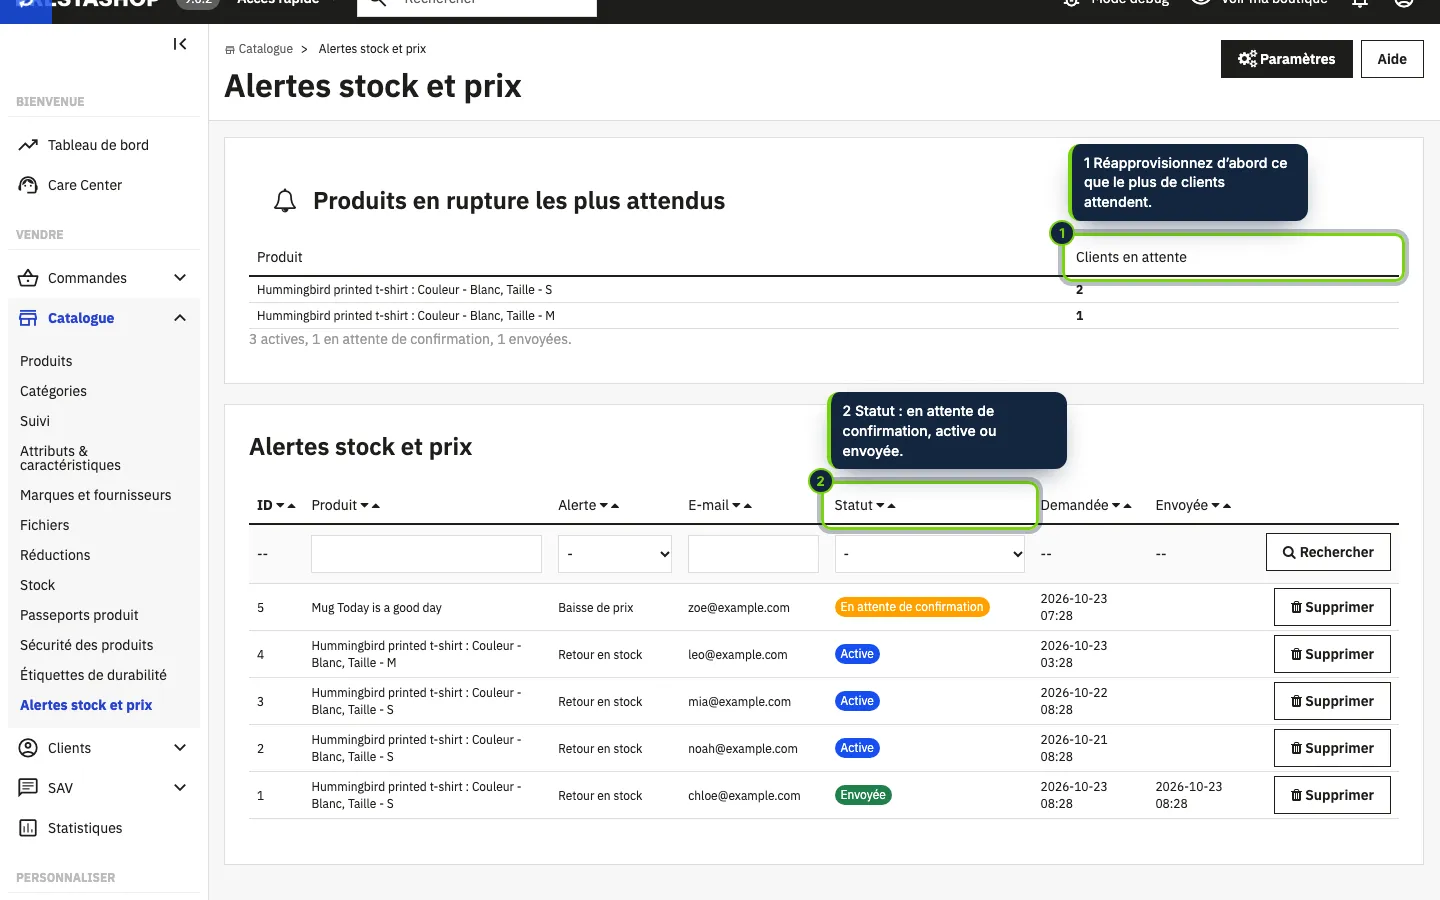Open the Paramètres button
1440x900 pixels.
pos(1286,59)
